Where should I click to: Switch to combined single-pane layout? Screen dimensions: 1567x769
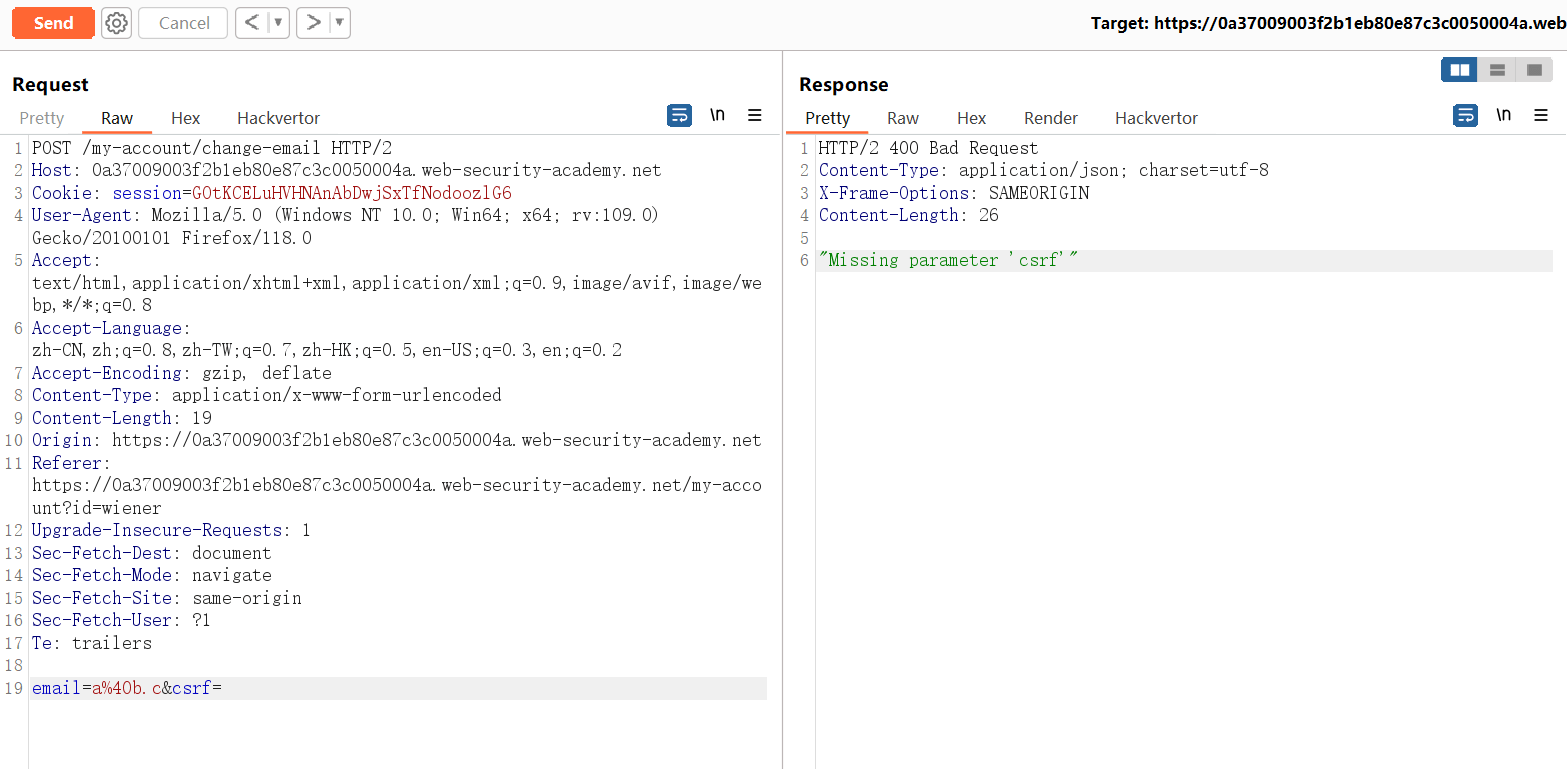click(x=1533, y=70)
